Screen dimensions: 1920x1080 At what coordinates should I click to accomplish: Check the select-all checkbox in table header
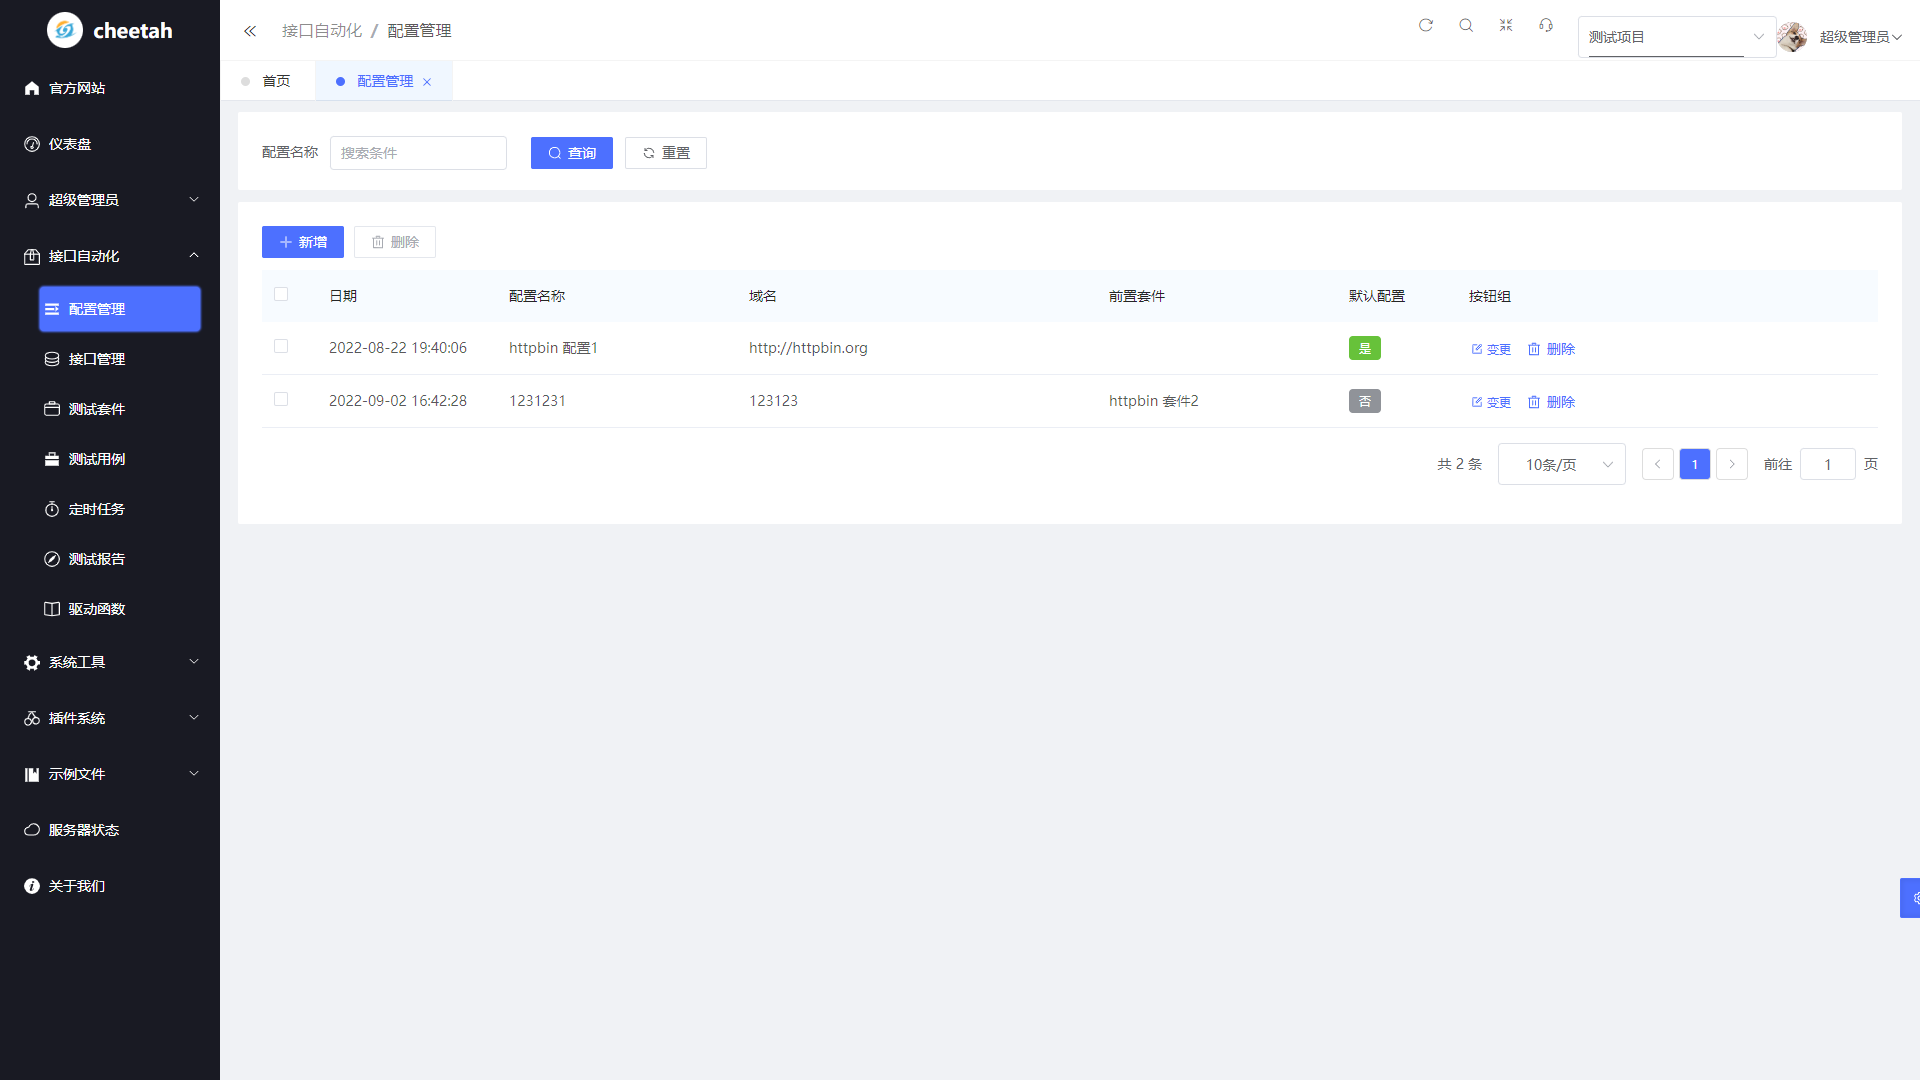pos(281,294)
